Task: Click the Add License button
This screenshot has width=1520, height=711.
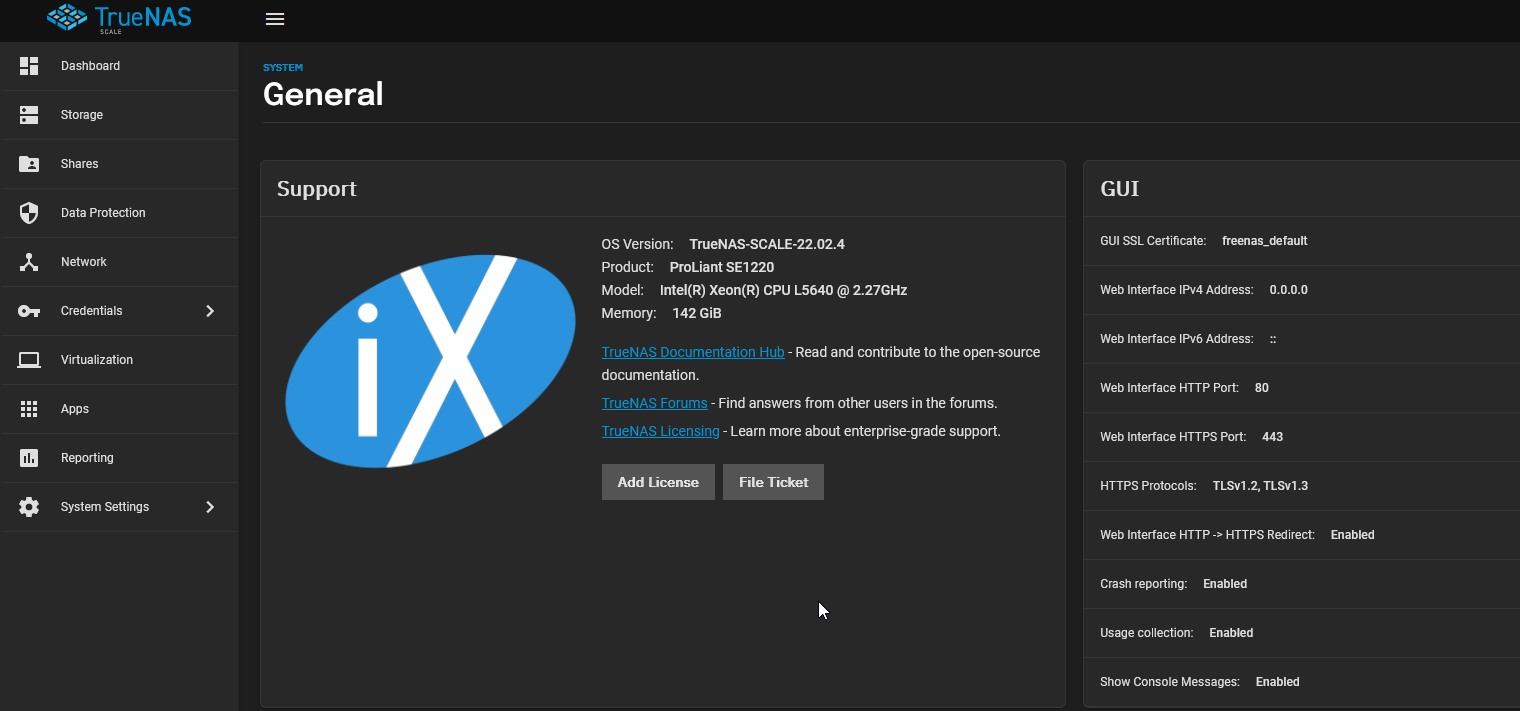Action: [x=658, y=482]
